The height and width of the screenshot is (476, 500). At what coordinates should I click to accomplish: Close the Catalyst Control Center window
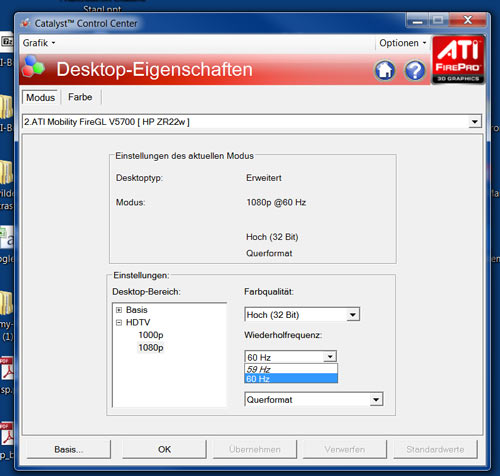468,20
